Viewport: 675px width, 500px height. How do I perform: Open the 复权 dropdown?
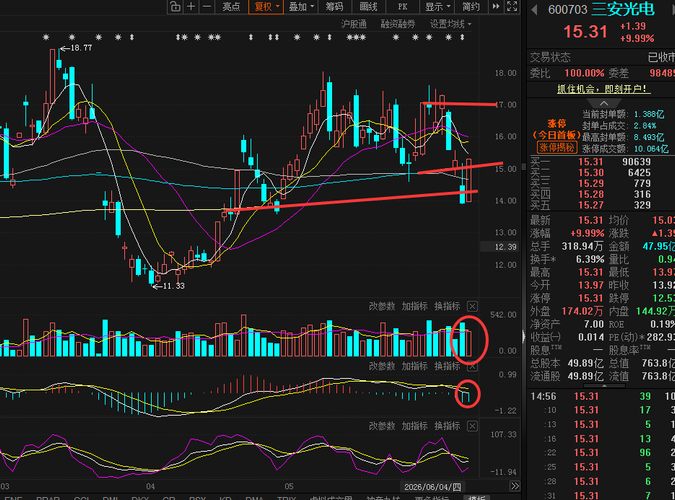point(266,6)
